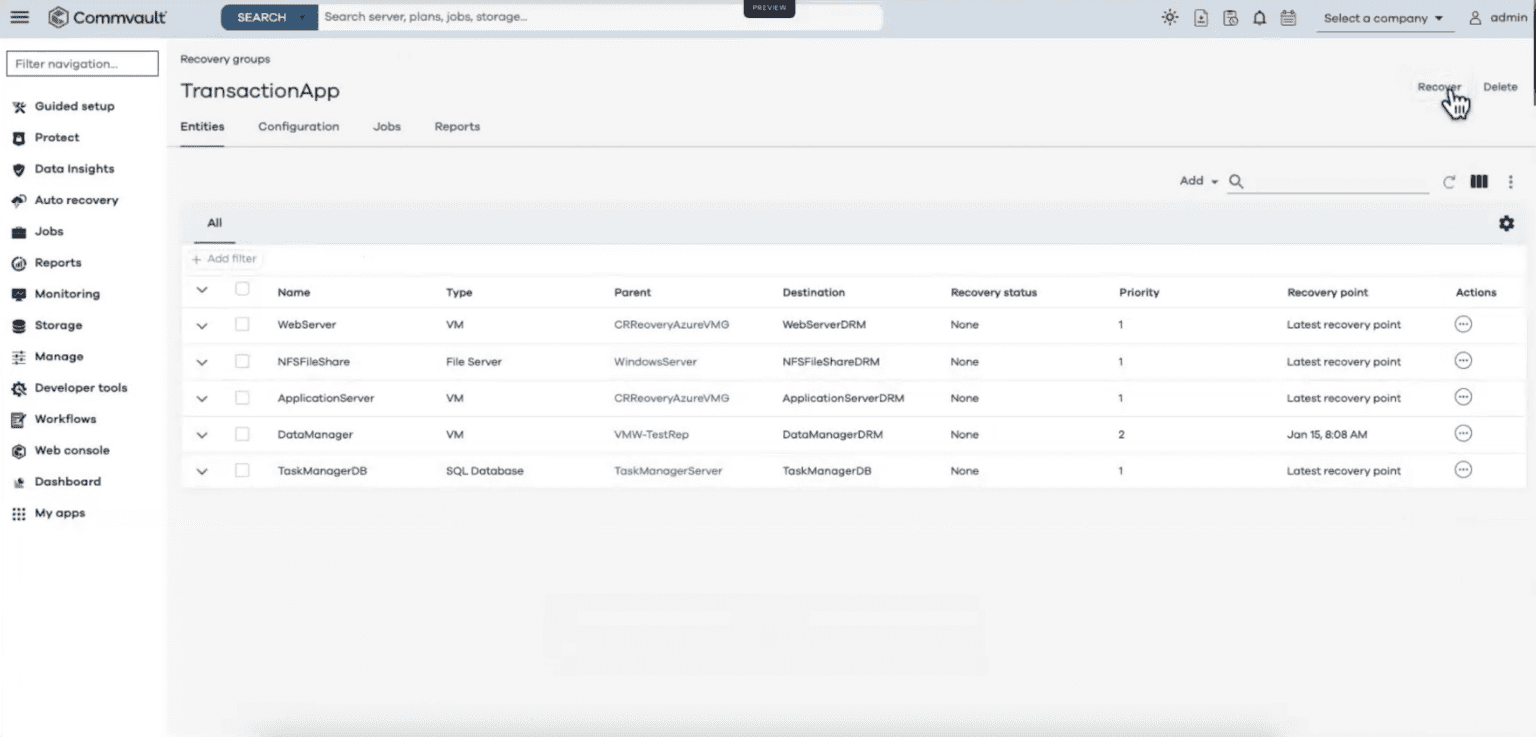Open the Web console
Image resolution: width=1536 pixels, height=737 pixels.
tap(70, 450)
